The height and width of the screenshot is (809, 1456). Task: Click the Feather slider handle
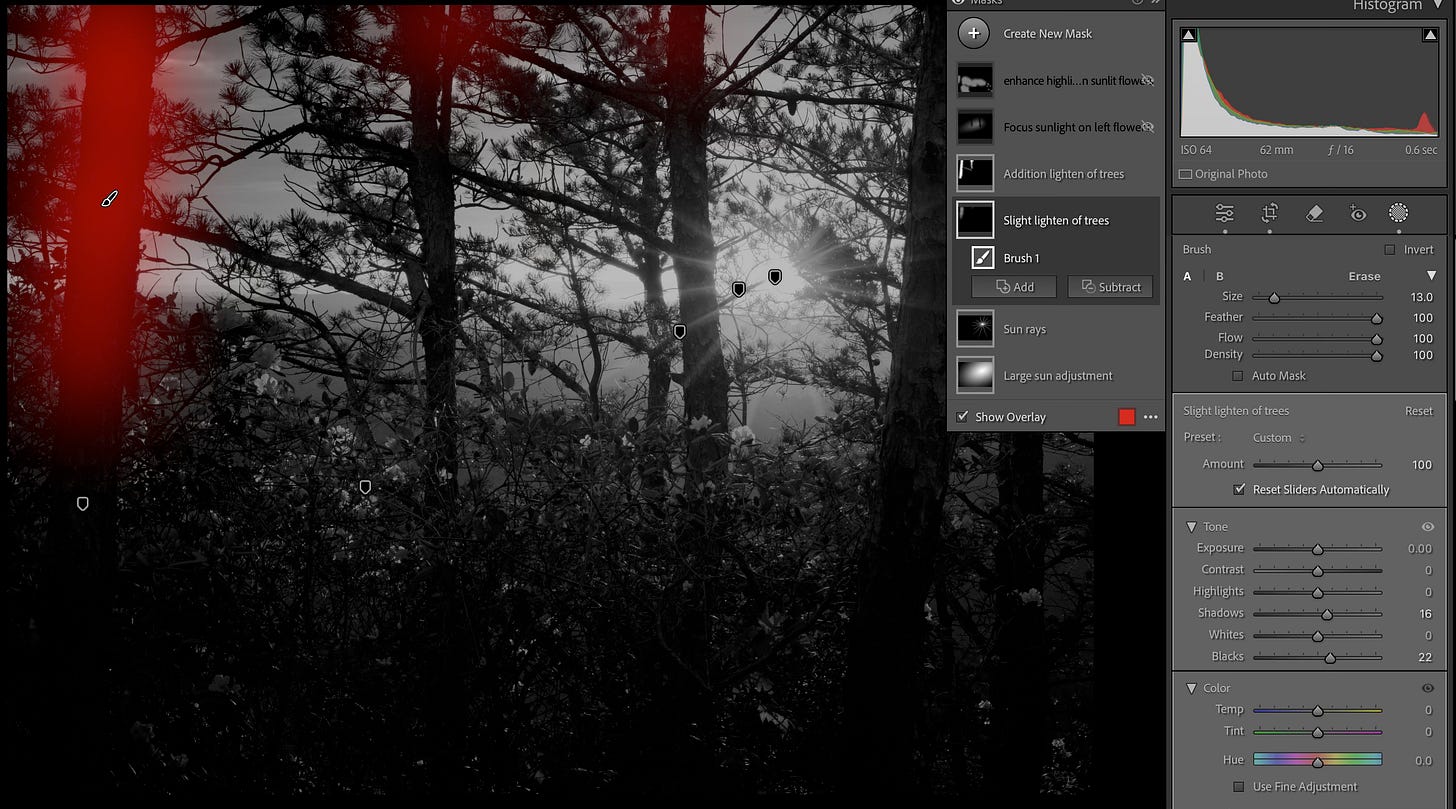[1377, 318]
